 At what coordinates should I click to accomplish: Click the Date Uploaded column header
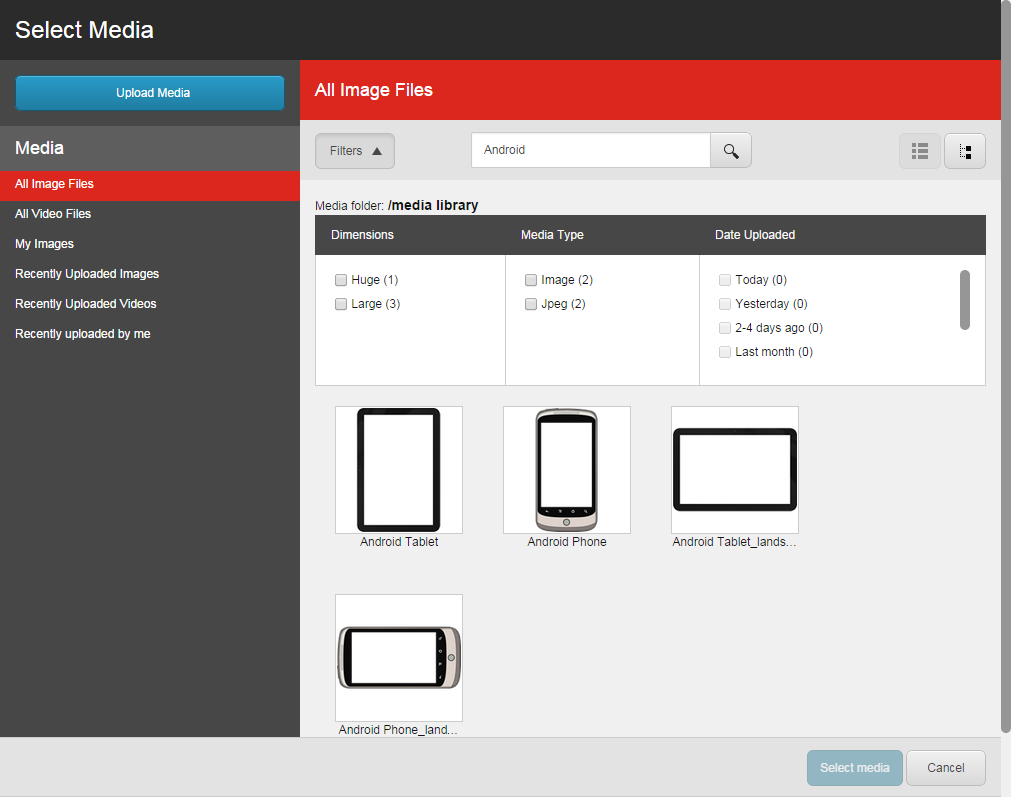pos(754,235)
